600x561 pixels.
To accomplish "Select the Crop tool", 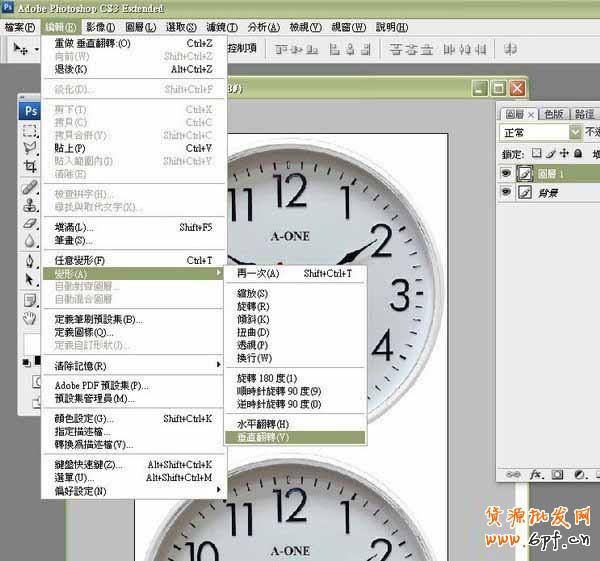I will point(30,165).
